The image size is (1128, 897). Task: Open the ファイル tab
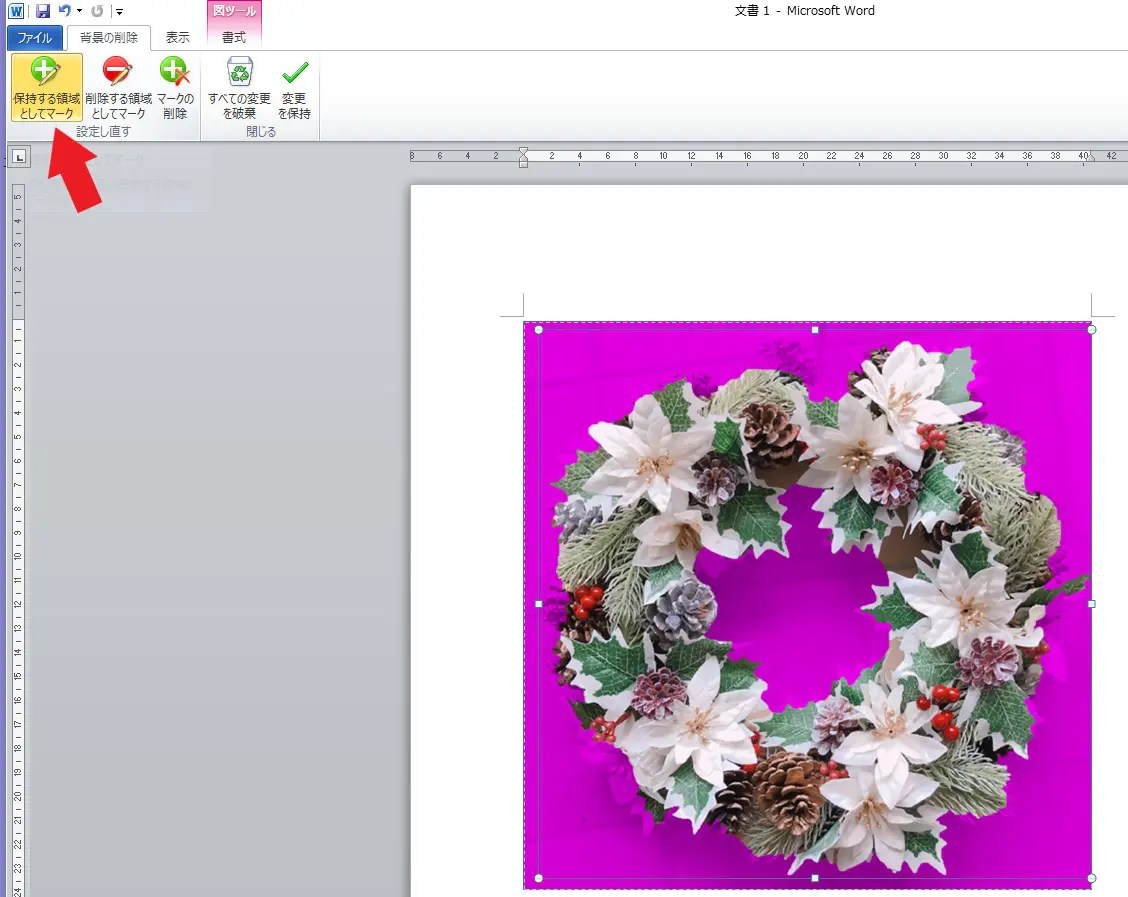[35, 37]
